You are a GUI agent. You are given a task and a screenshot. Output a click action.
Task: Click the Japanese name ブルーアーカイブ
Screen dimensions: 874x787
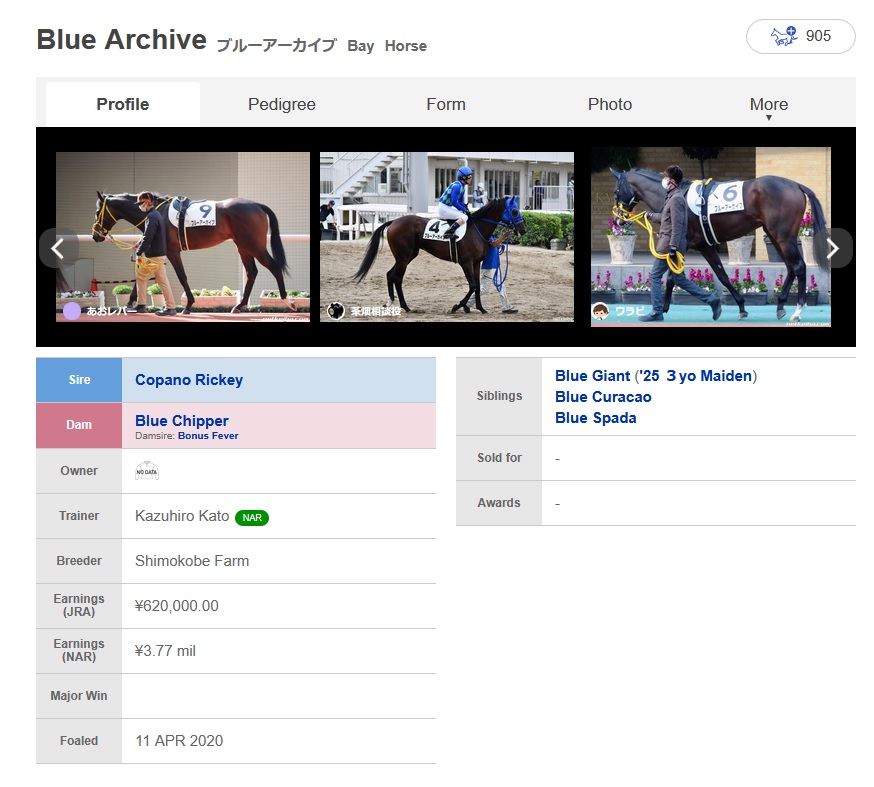pyautogui.click(x=276, y=45)
